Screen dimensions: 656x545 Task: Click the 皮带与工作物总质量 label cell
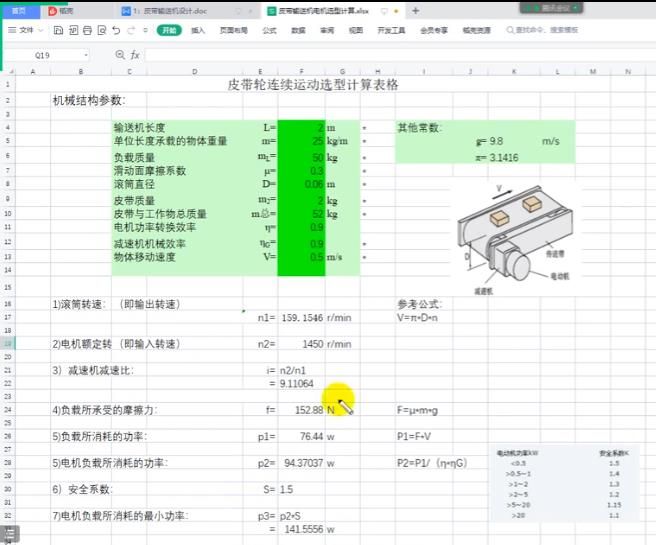point(160,214)
